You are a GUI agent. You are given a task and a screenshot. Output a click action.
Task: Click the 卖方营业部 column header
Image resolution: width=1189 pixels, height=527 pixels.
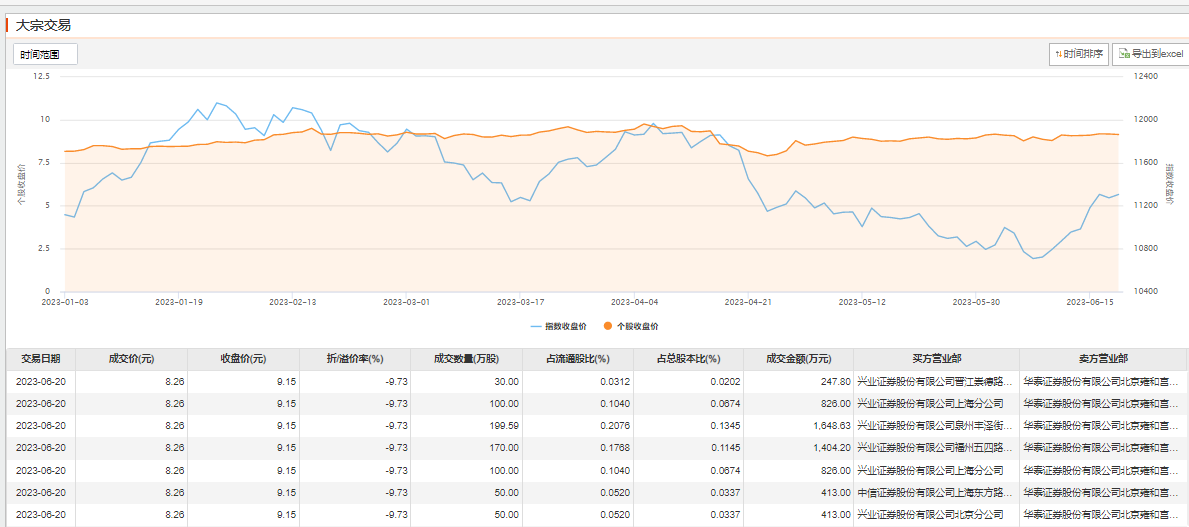(x=1103, y=359)
